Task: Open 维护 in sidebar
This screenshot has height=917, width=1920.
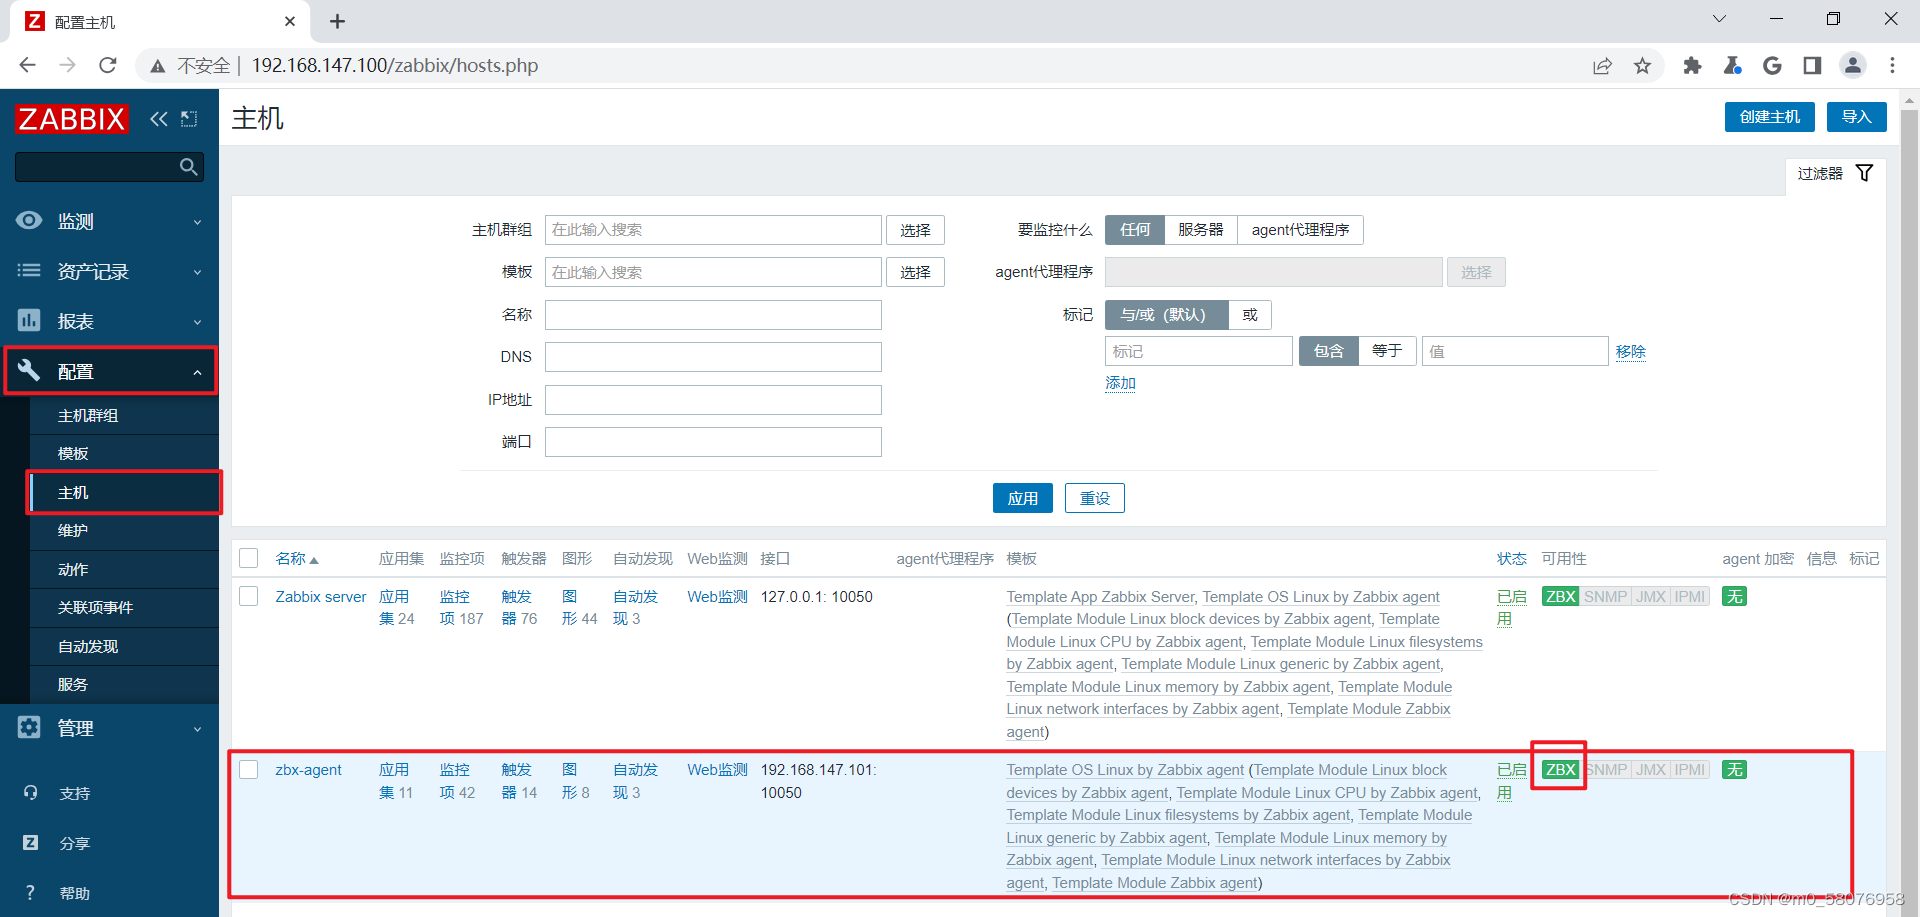Action: [x=124, y=530]
